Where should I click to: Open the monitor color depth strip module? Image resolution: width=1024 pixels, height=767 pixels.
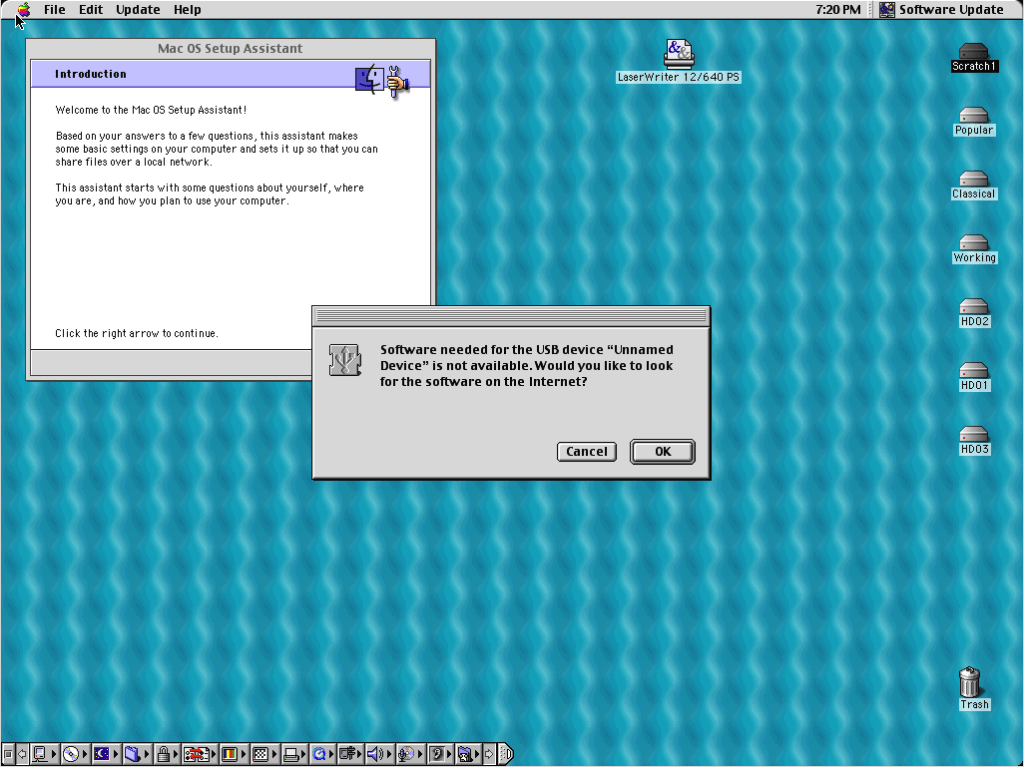coord(229,755)
